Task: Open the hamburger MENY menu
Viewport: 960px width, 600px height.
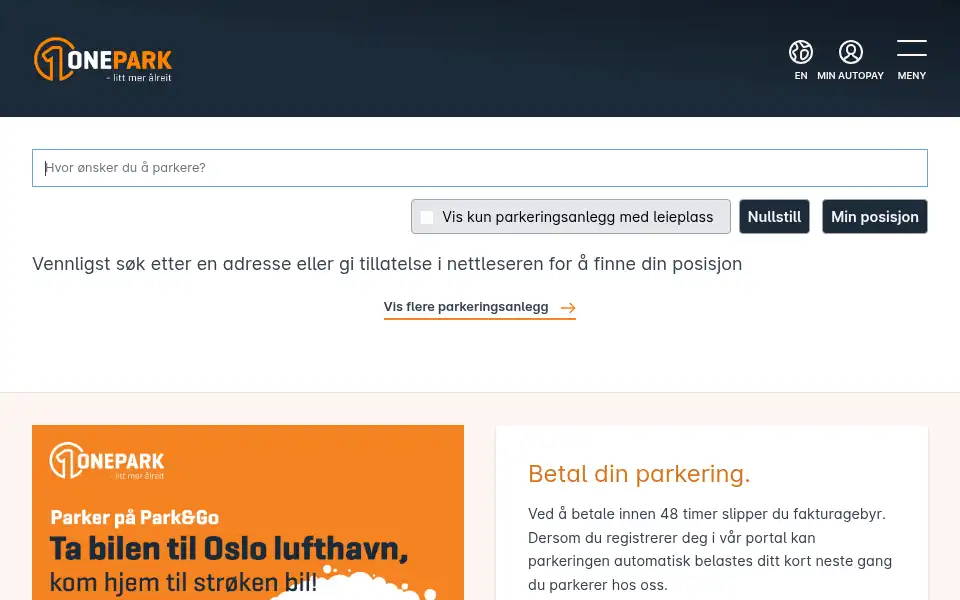Action: click(x=912, y=59)
